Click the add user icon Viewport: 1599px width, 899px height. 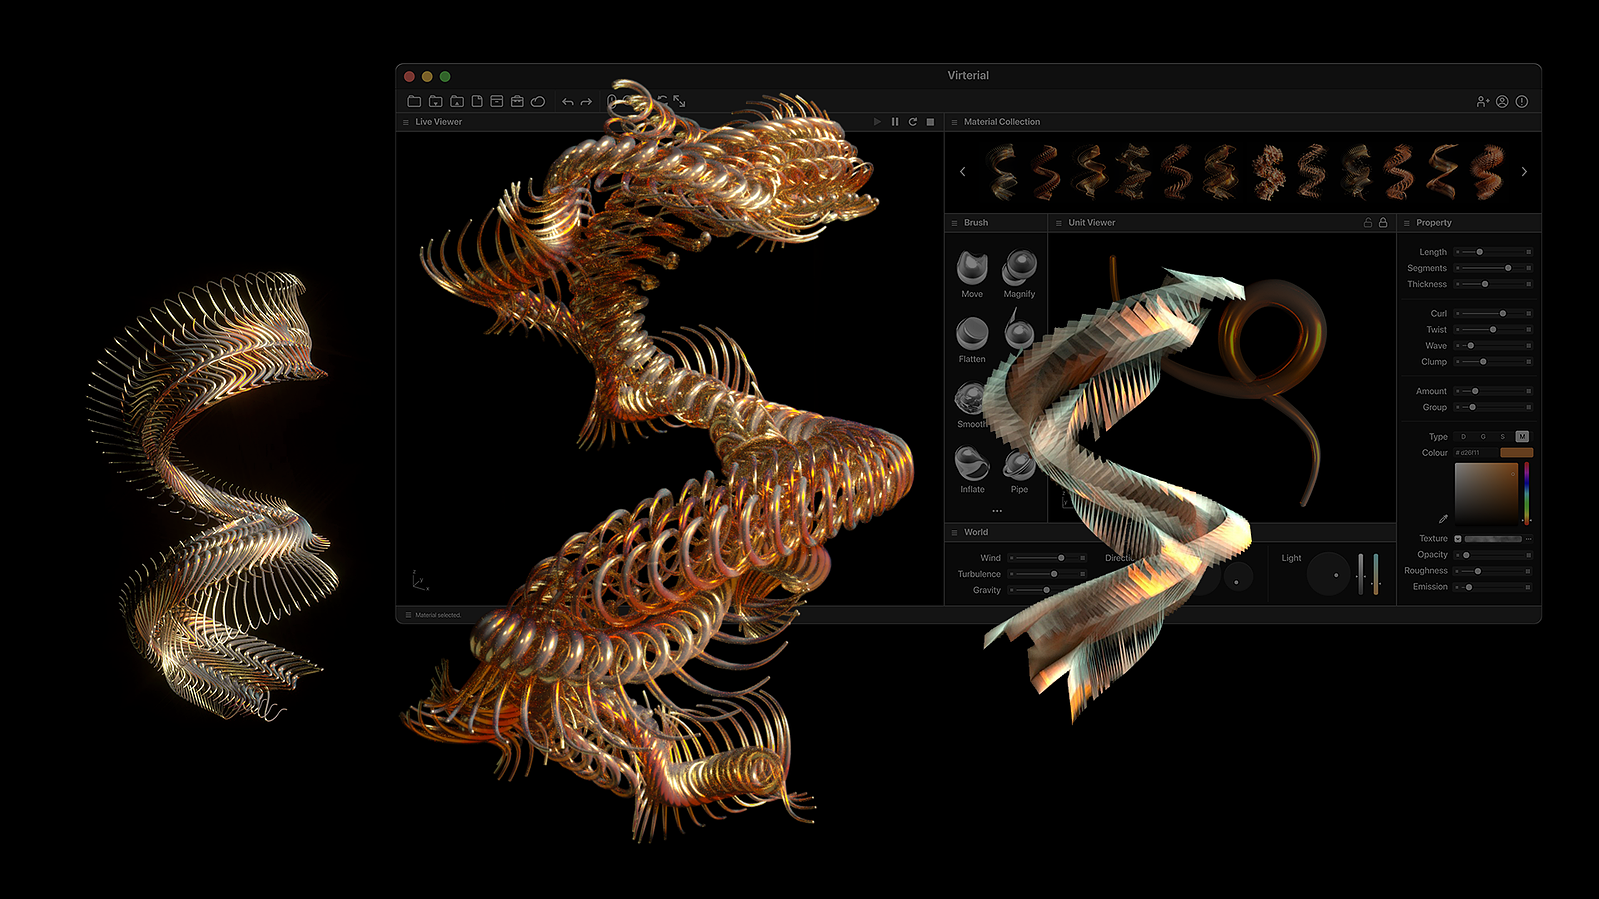pos(1483,101)
